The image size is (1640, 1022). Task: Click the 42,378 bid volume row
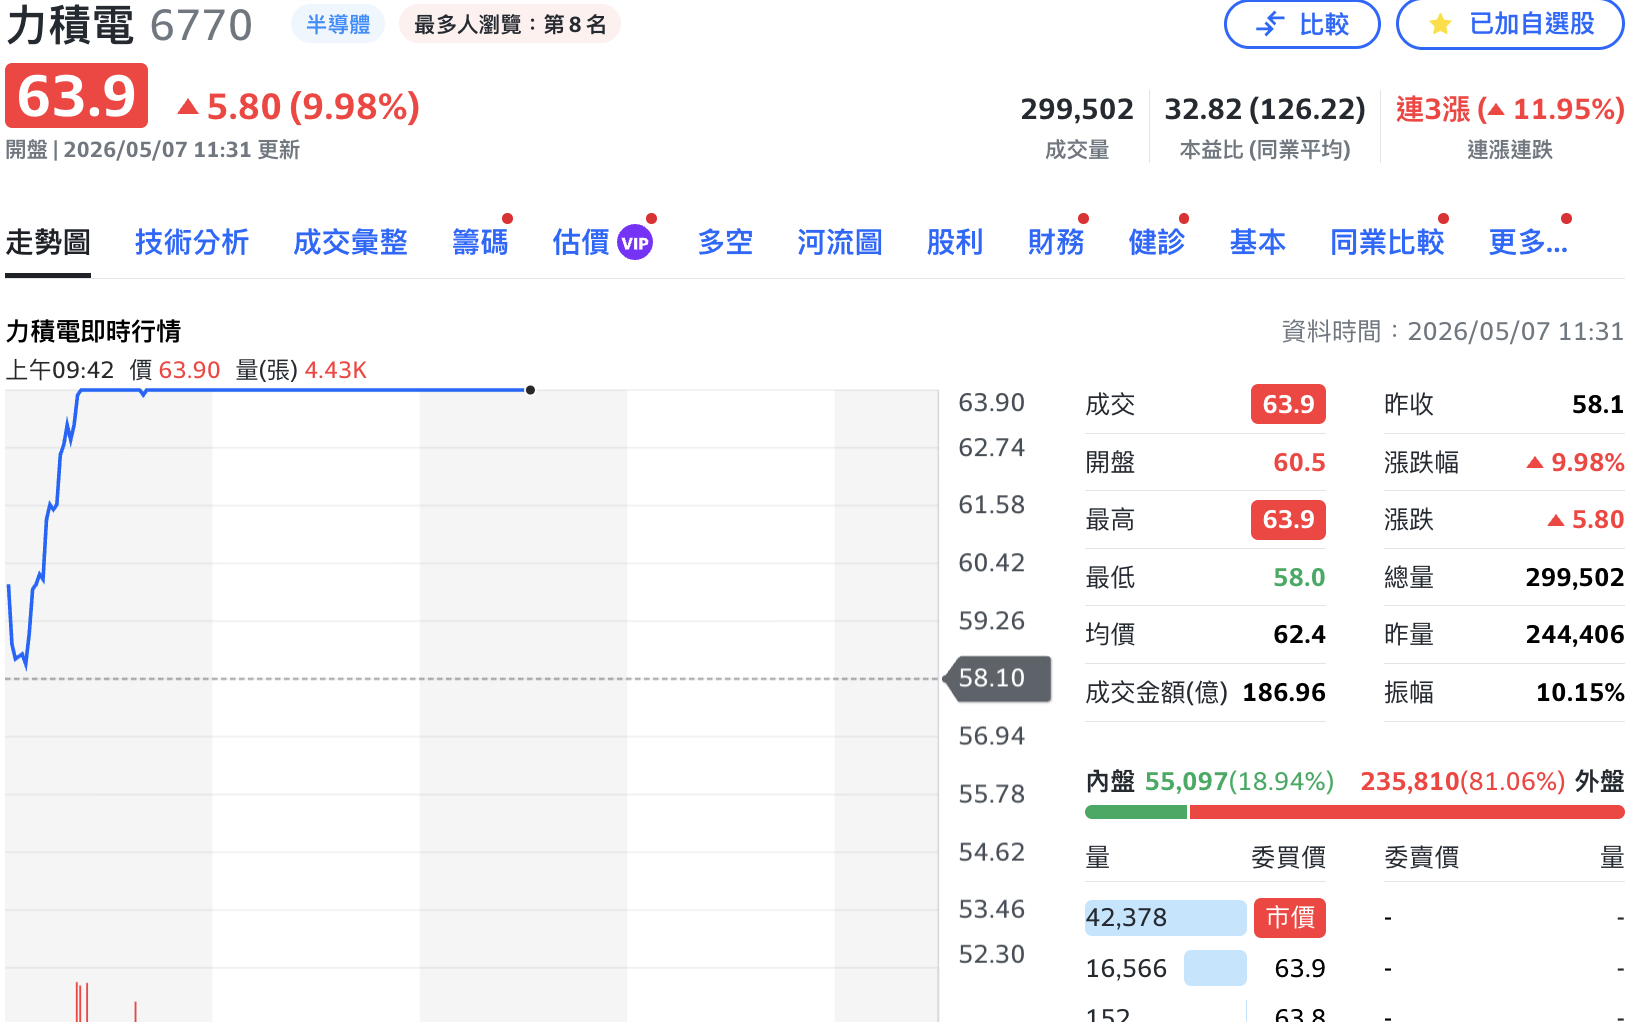(1166, 917)
